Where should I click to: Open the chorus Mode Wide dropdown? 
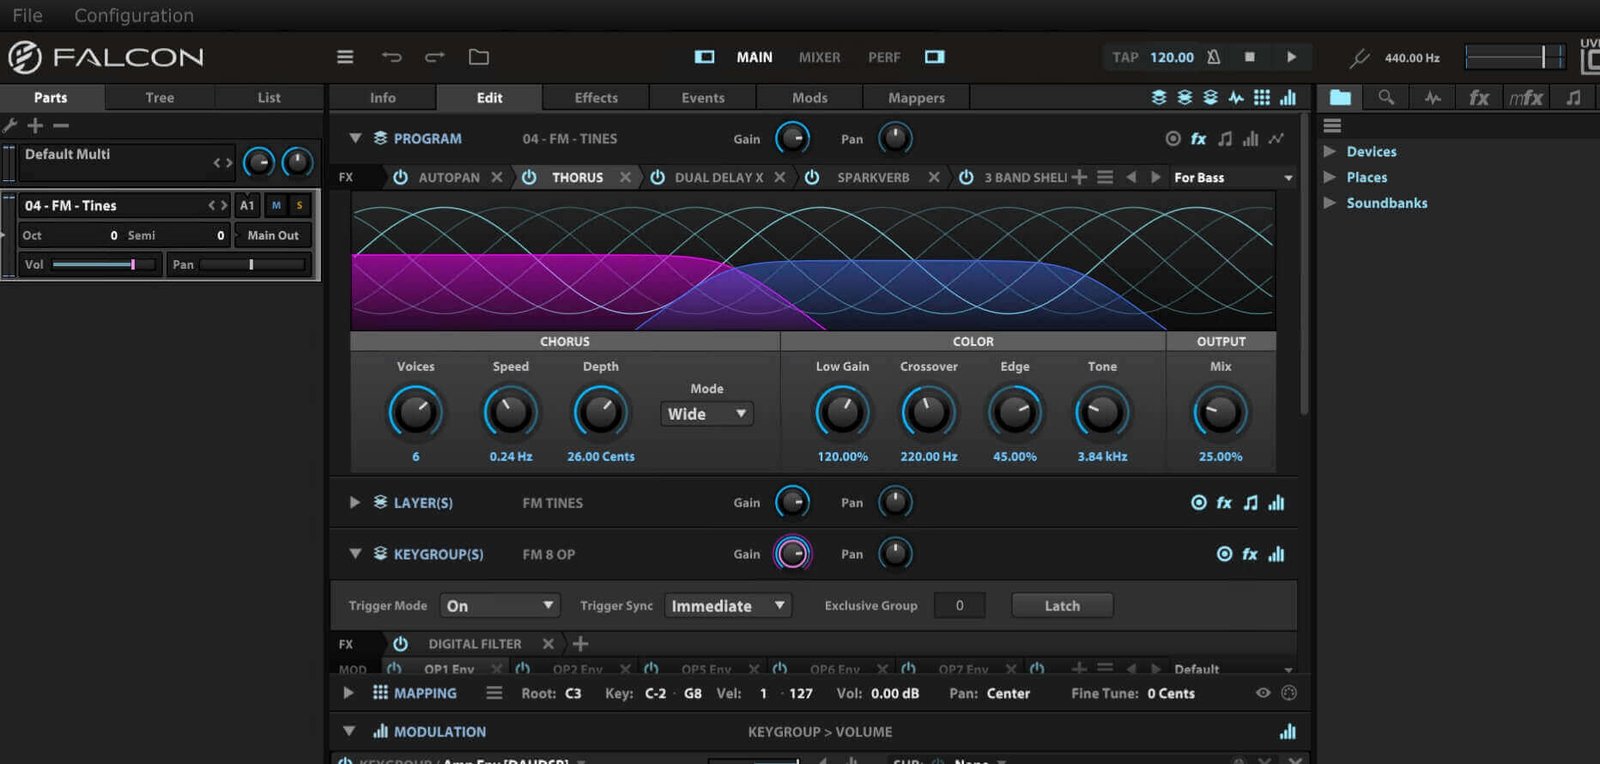tap(706, 414)
